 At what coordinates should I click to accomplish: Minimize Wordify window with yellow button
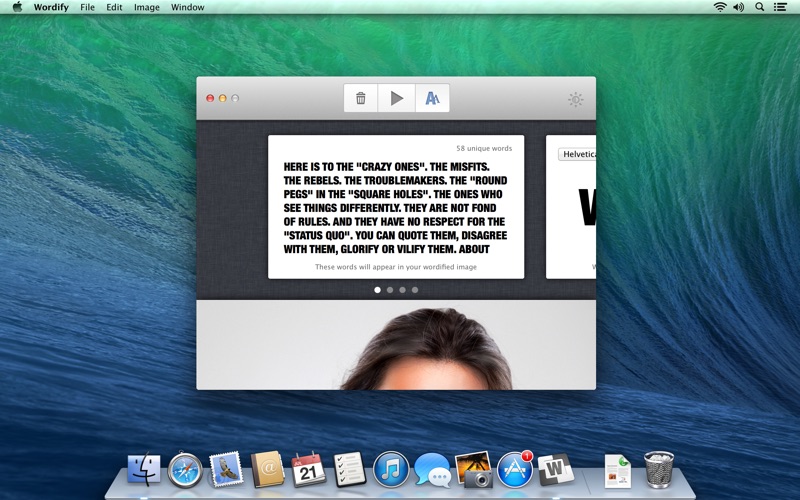pyautogui.click(x=222, y=98)
